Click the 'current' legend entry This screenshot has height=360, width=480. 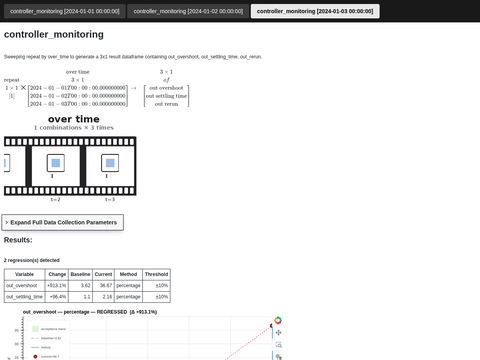[46, 356]
